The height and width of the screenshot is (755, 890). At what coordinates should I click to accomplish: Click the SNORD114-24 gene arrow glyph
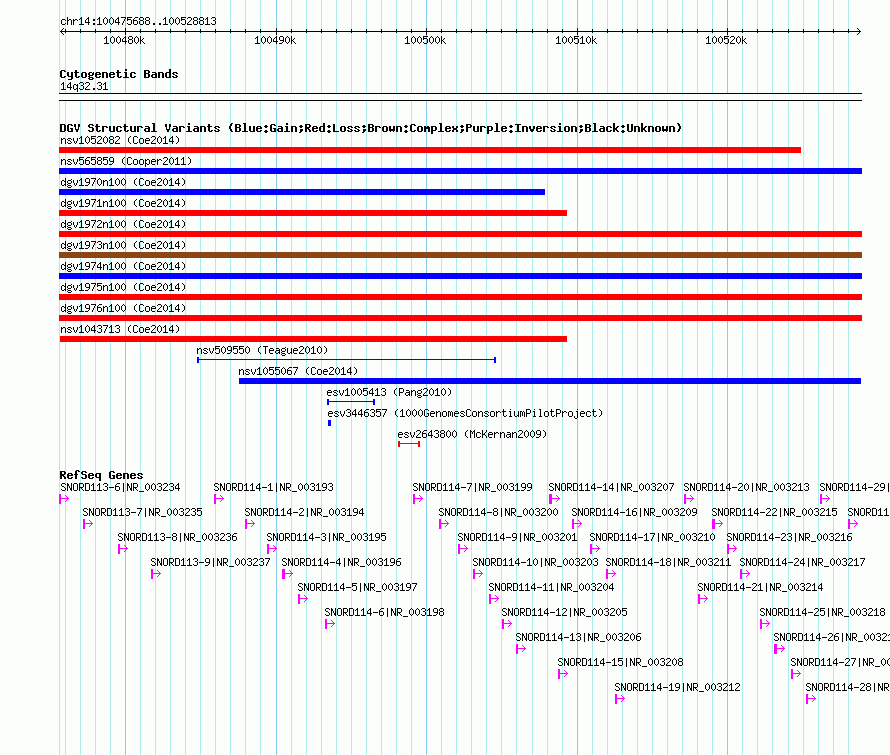tap(745, 574)
